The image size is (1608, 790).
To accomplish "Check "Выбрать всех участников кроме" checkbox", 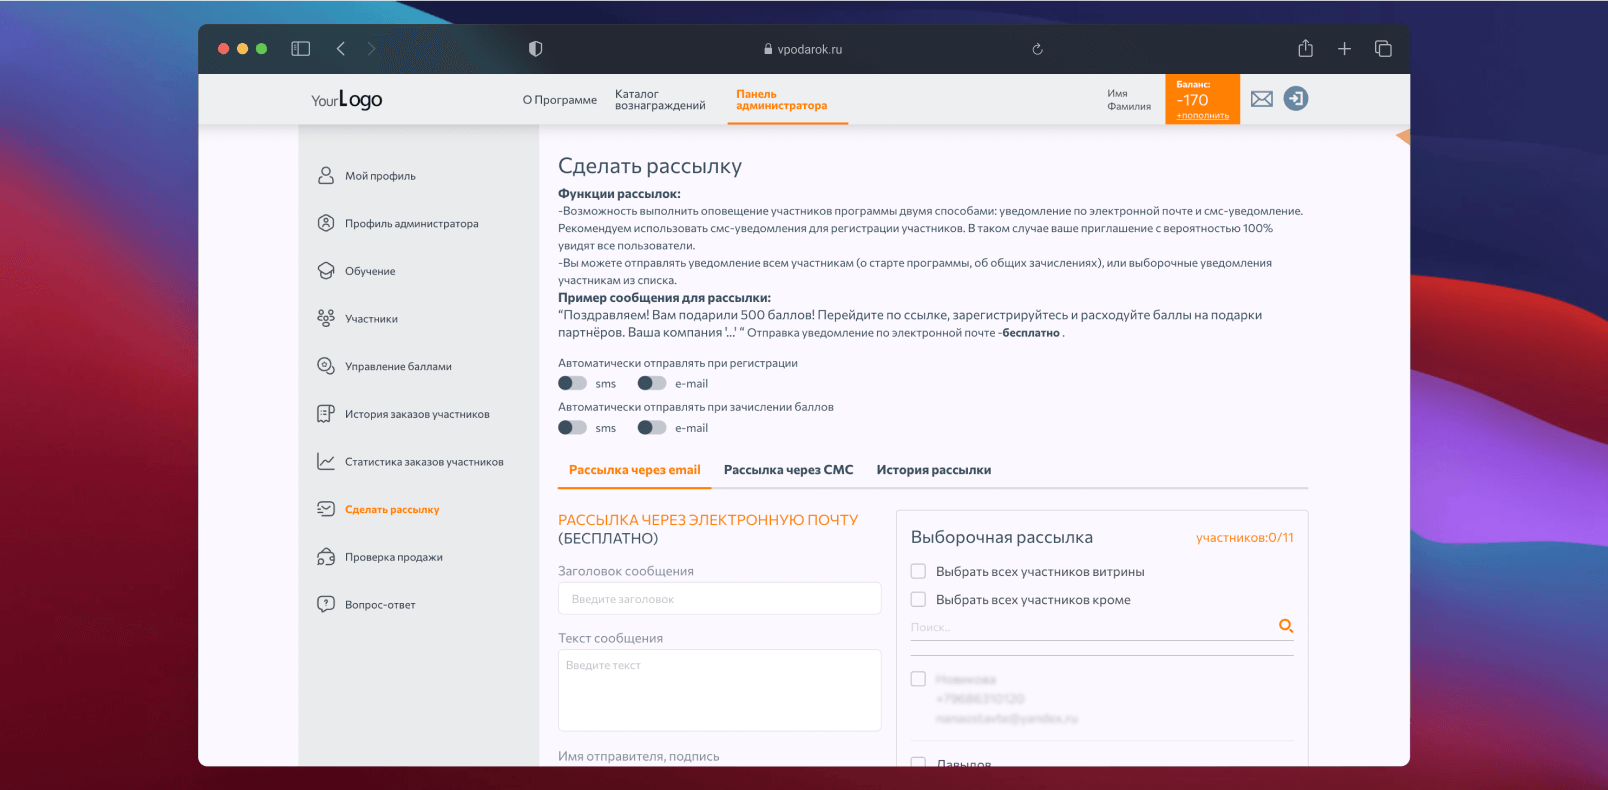I will click(x=918, y=600).
